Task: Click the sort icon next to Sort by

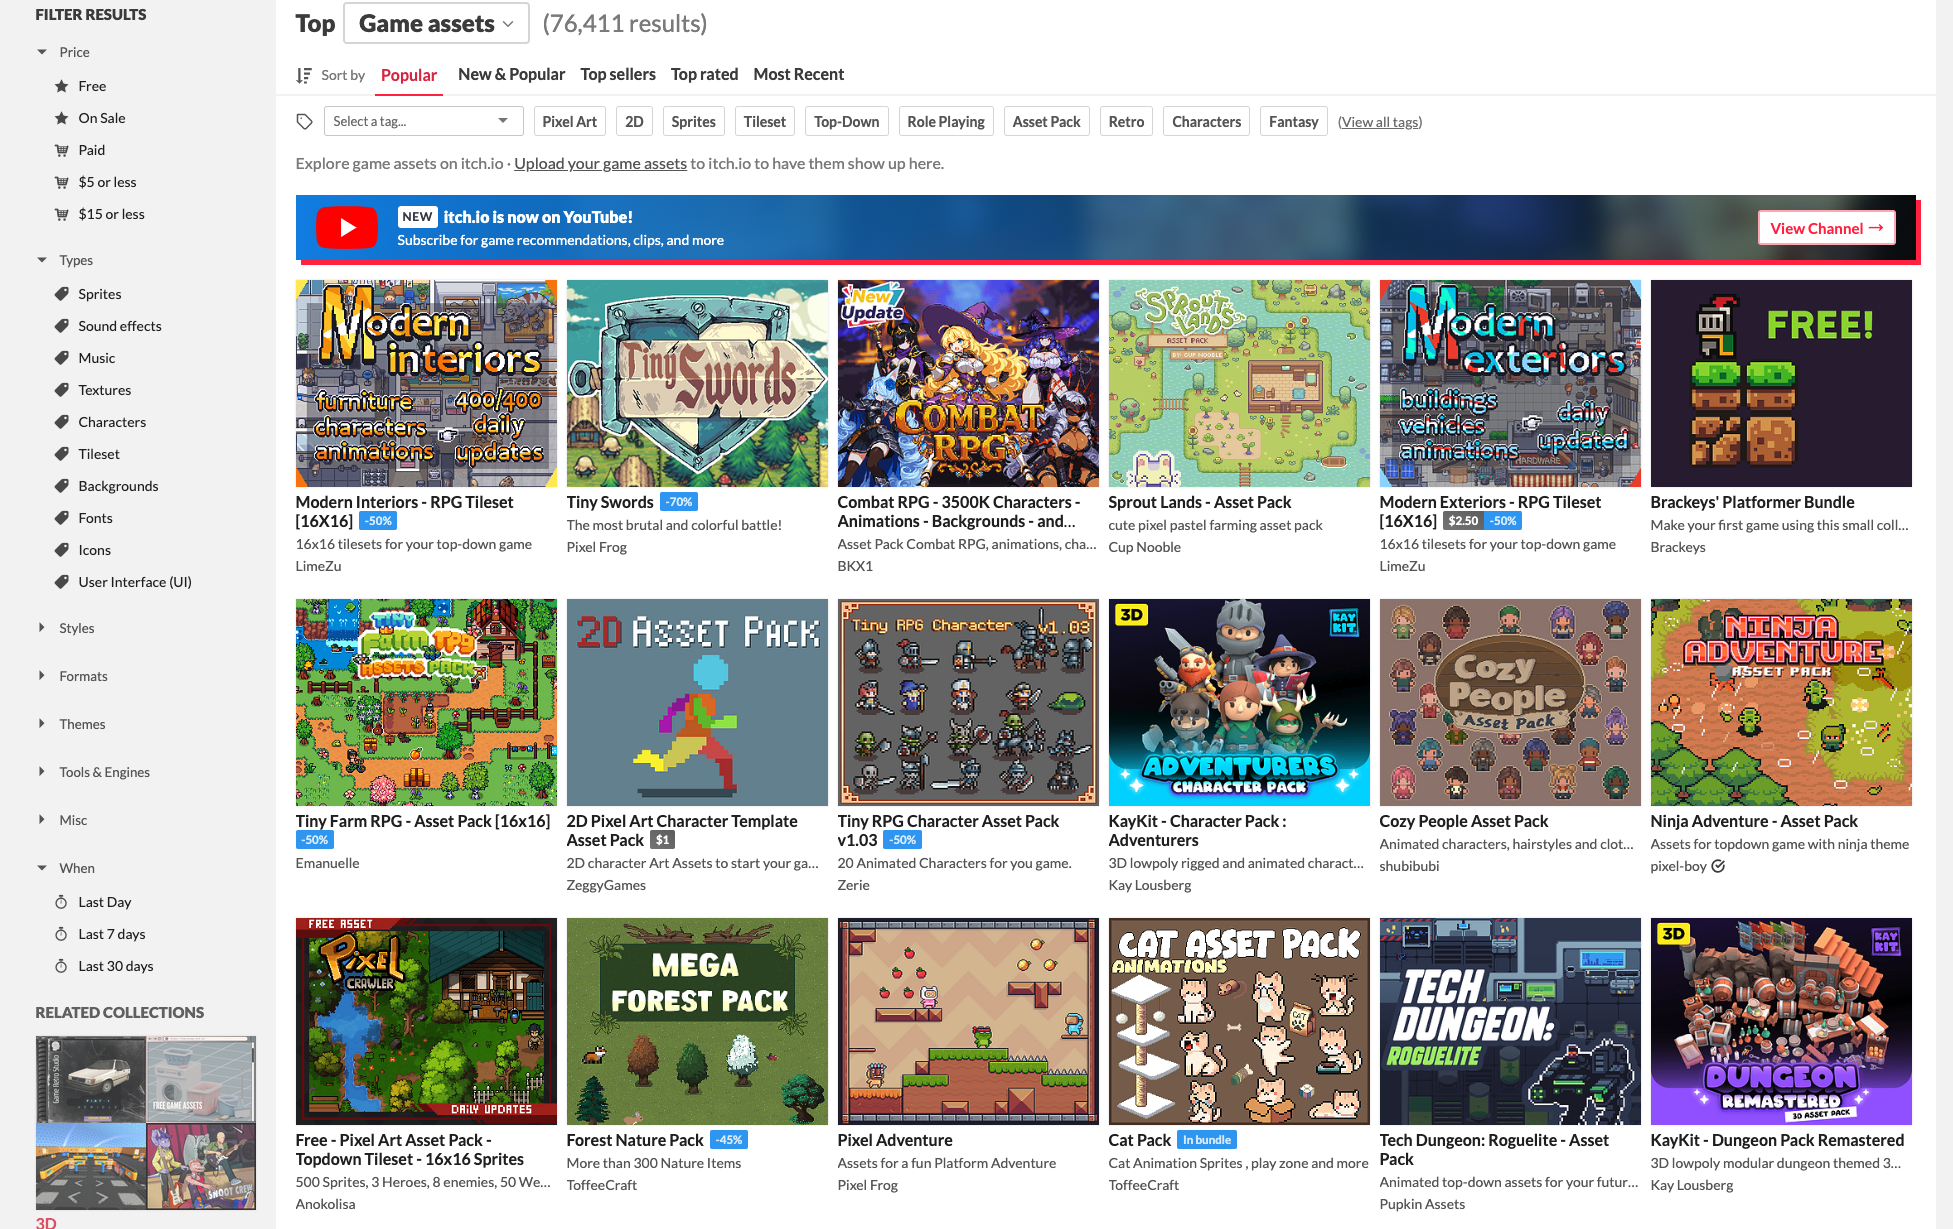Action: pos(304,75)
